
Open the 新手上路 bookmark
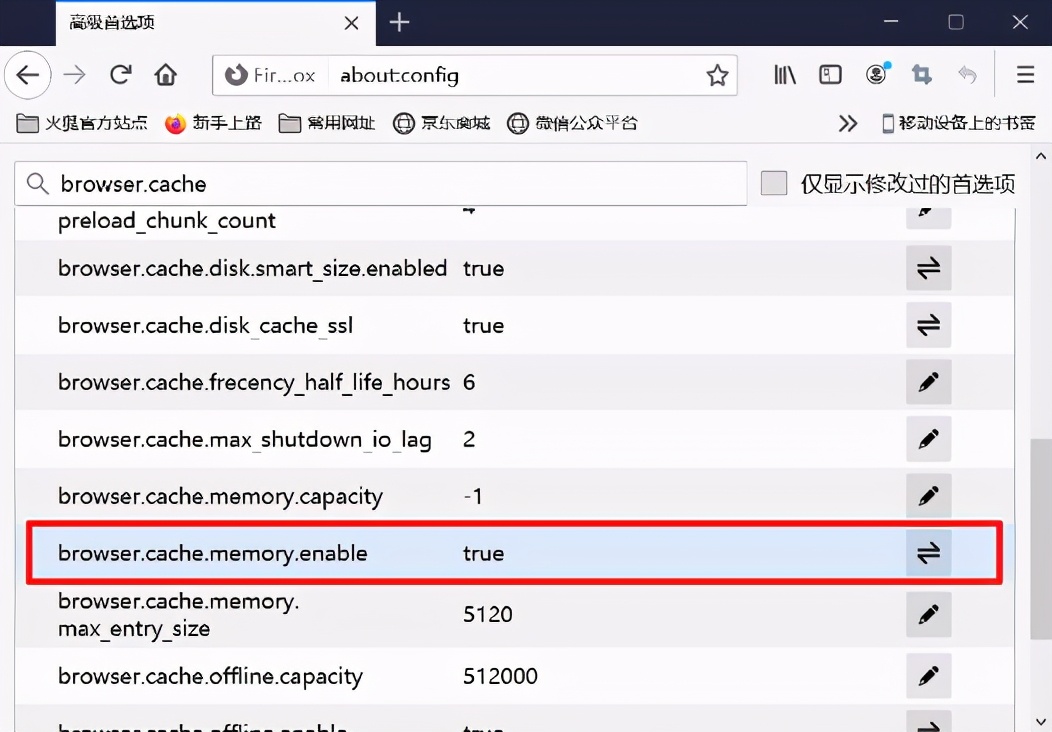[213, 123]
